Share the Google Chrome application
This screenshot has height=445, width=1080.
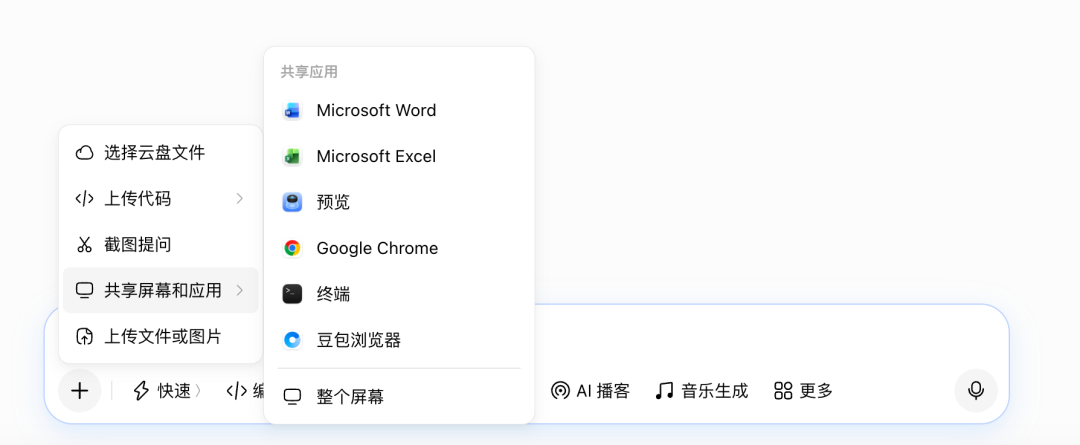399,249
